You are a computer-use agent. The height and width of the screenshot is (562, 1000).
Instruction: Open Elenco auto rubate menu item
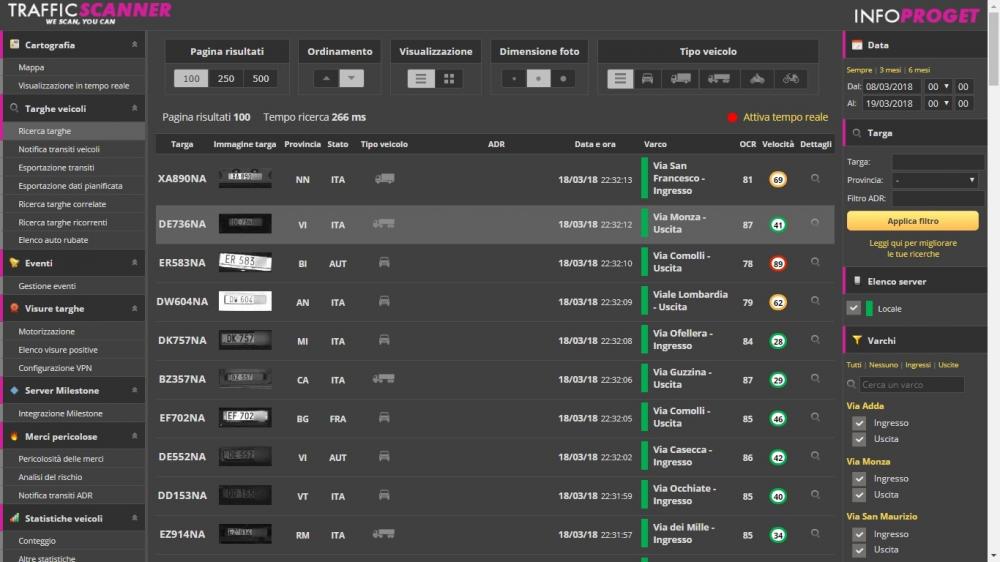tap(54, 240)
